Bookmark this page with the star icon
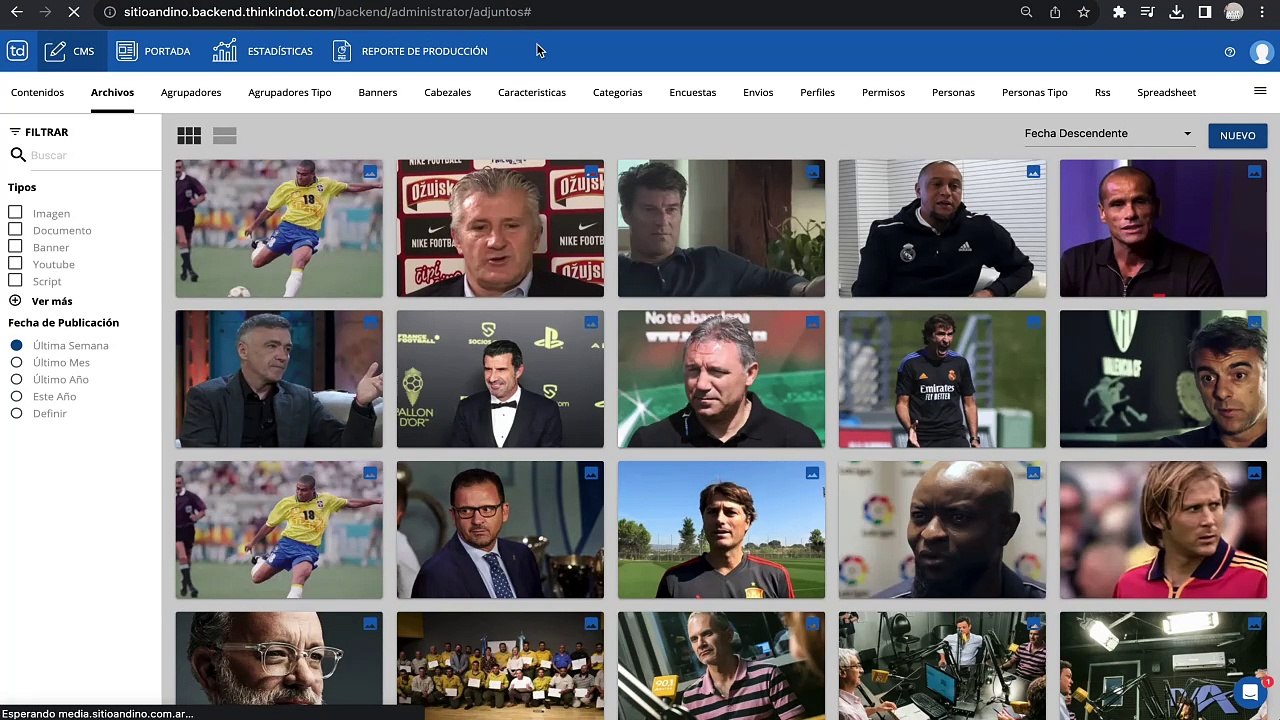1280x720 pixels. (1084, 12)
